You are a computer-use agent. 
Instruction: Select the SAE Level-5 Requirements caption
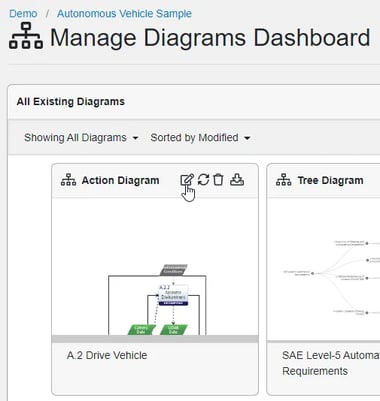click(331, 363)
